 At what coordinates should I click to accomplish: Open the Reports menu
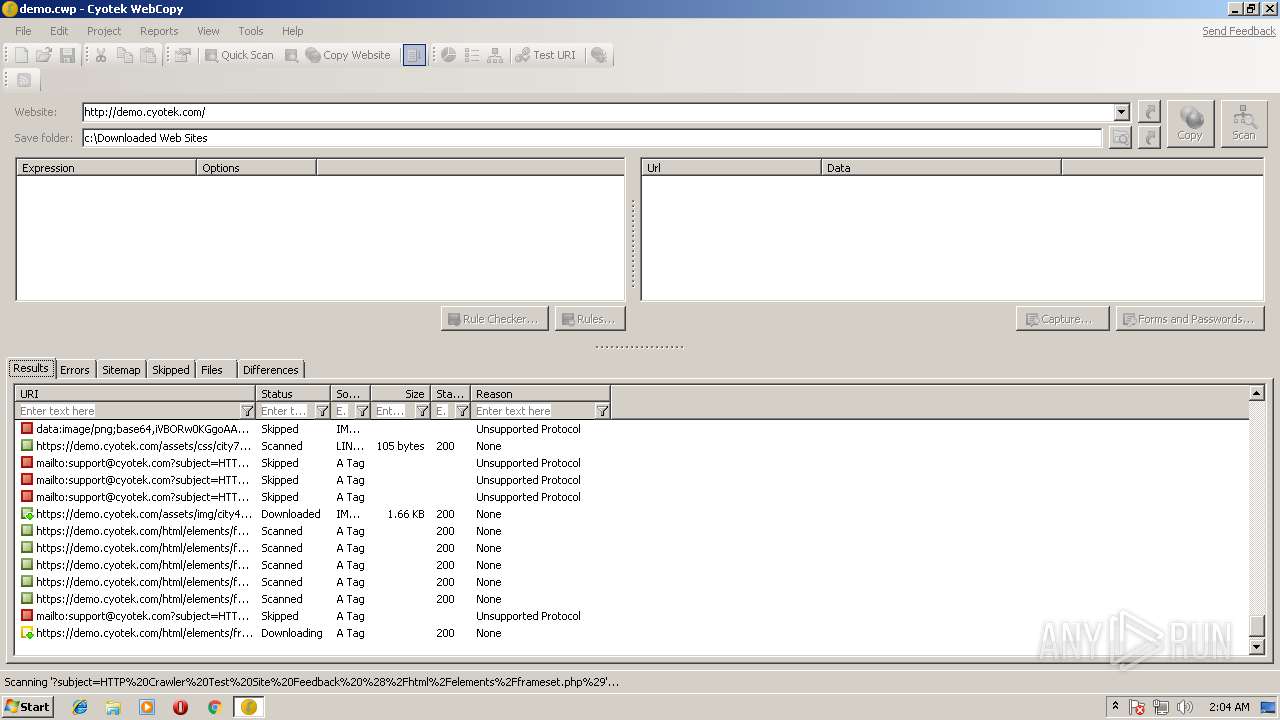[159, 31]
